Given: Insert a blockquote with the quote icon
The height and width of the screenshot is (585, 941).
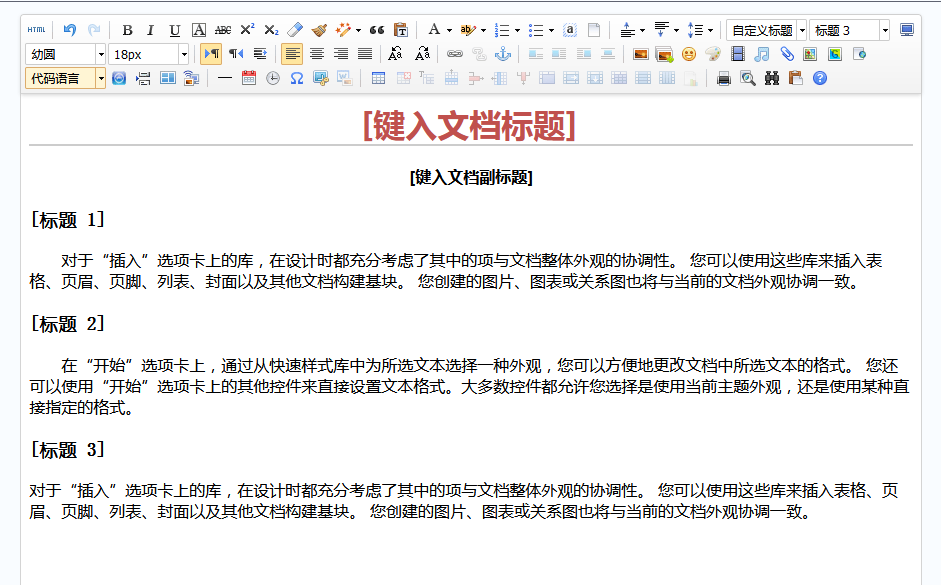Looking at the screenshot, I should tap(375, 30).
